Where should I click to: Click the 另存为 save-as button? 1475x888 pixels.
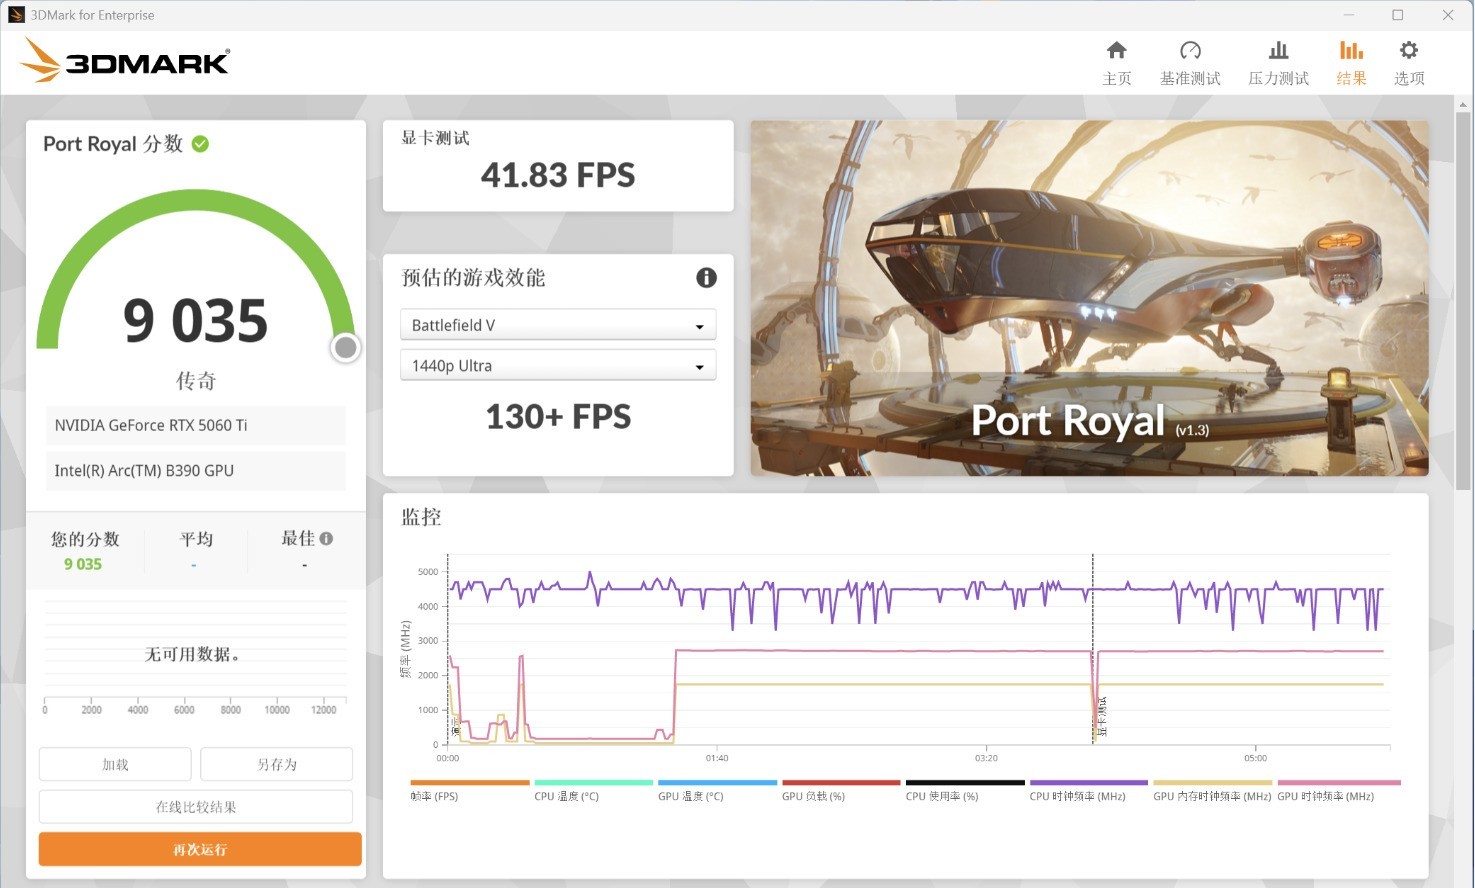pyautogui.click(x=276, y=763)
